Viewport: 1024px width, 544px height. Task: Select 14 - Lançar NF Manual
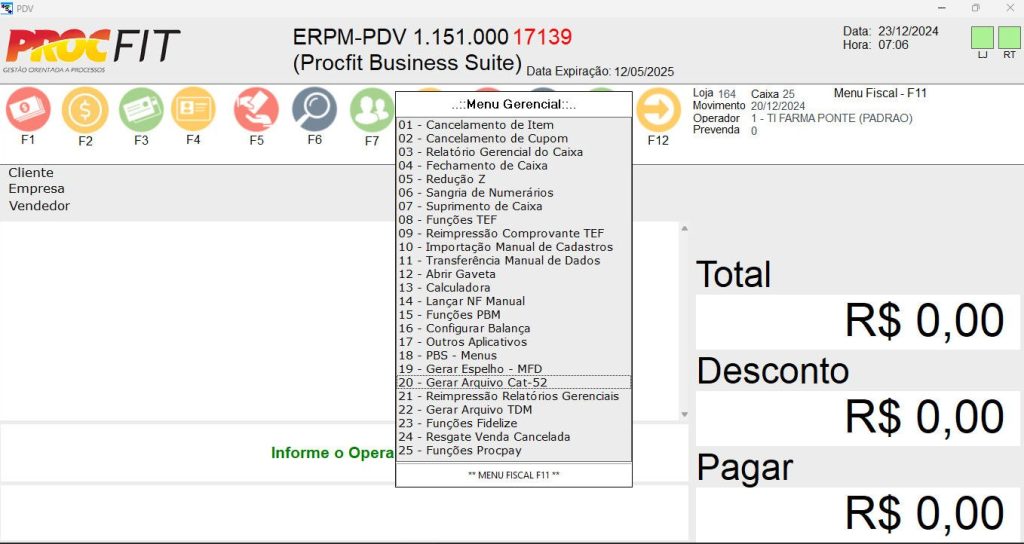pyautogui.click(x=514, y=301)
